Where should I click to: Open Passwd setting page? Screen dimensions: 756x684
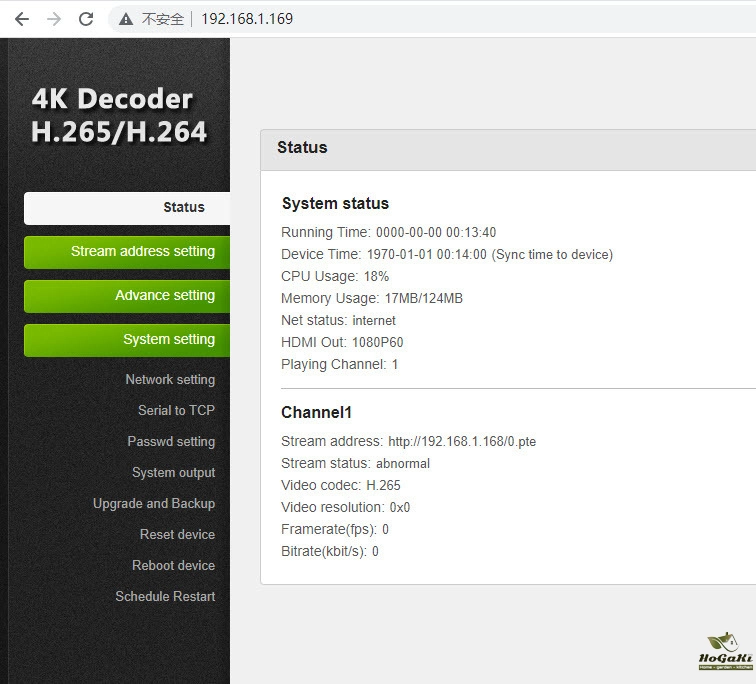pyautogui.click(x=171, y=442)
